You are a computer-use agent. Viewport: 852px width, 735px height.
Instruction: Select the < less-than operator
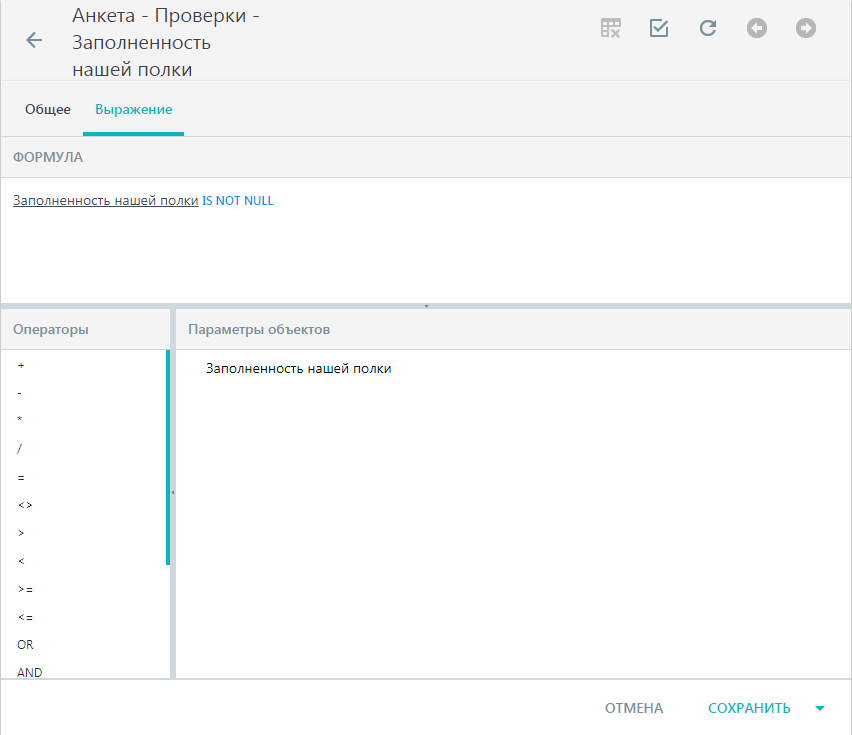click(x=21, y=561)
